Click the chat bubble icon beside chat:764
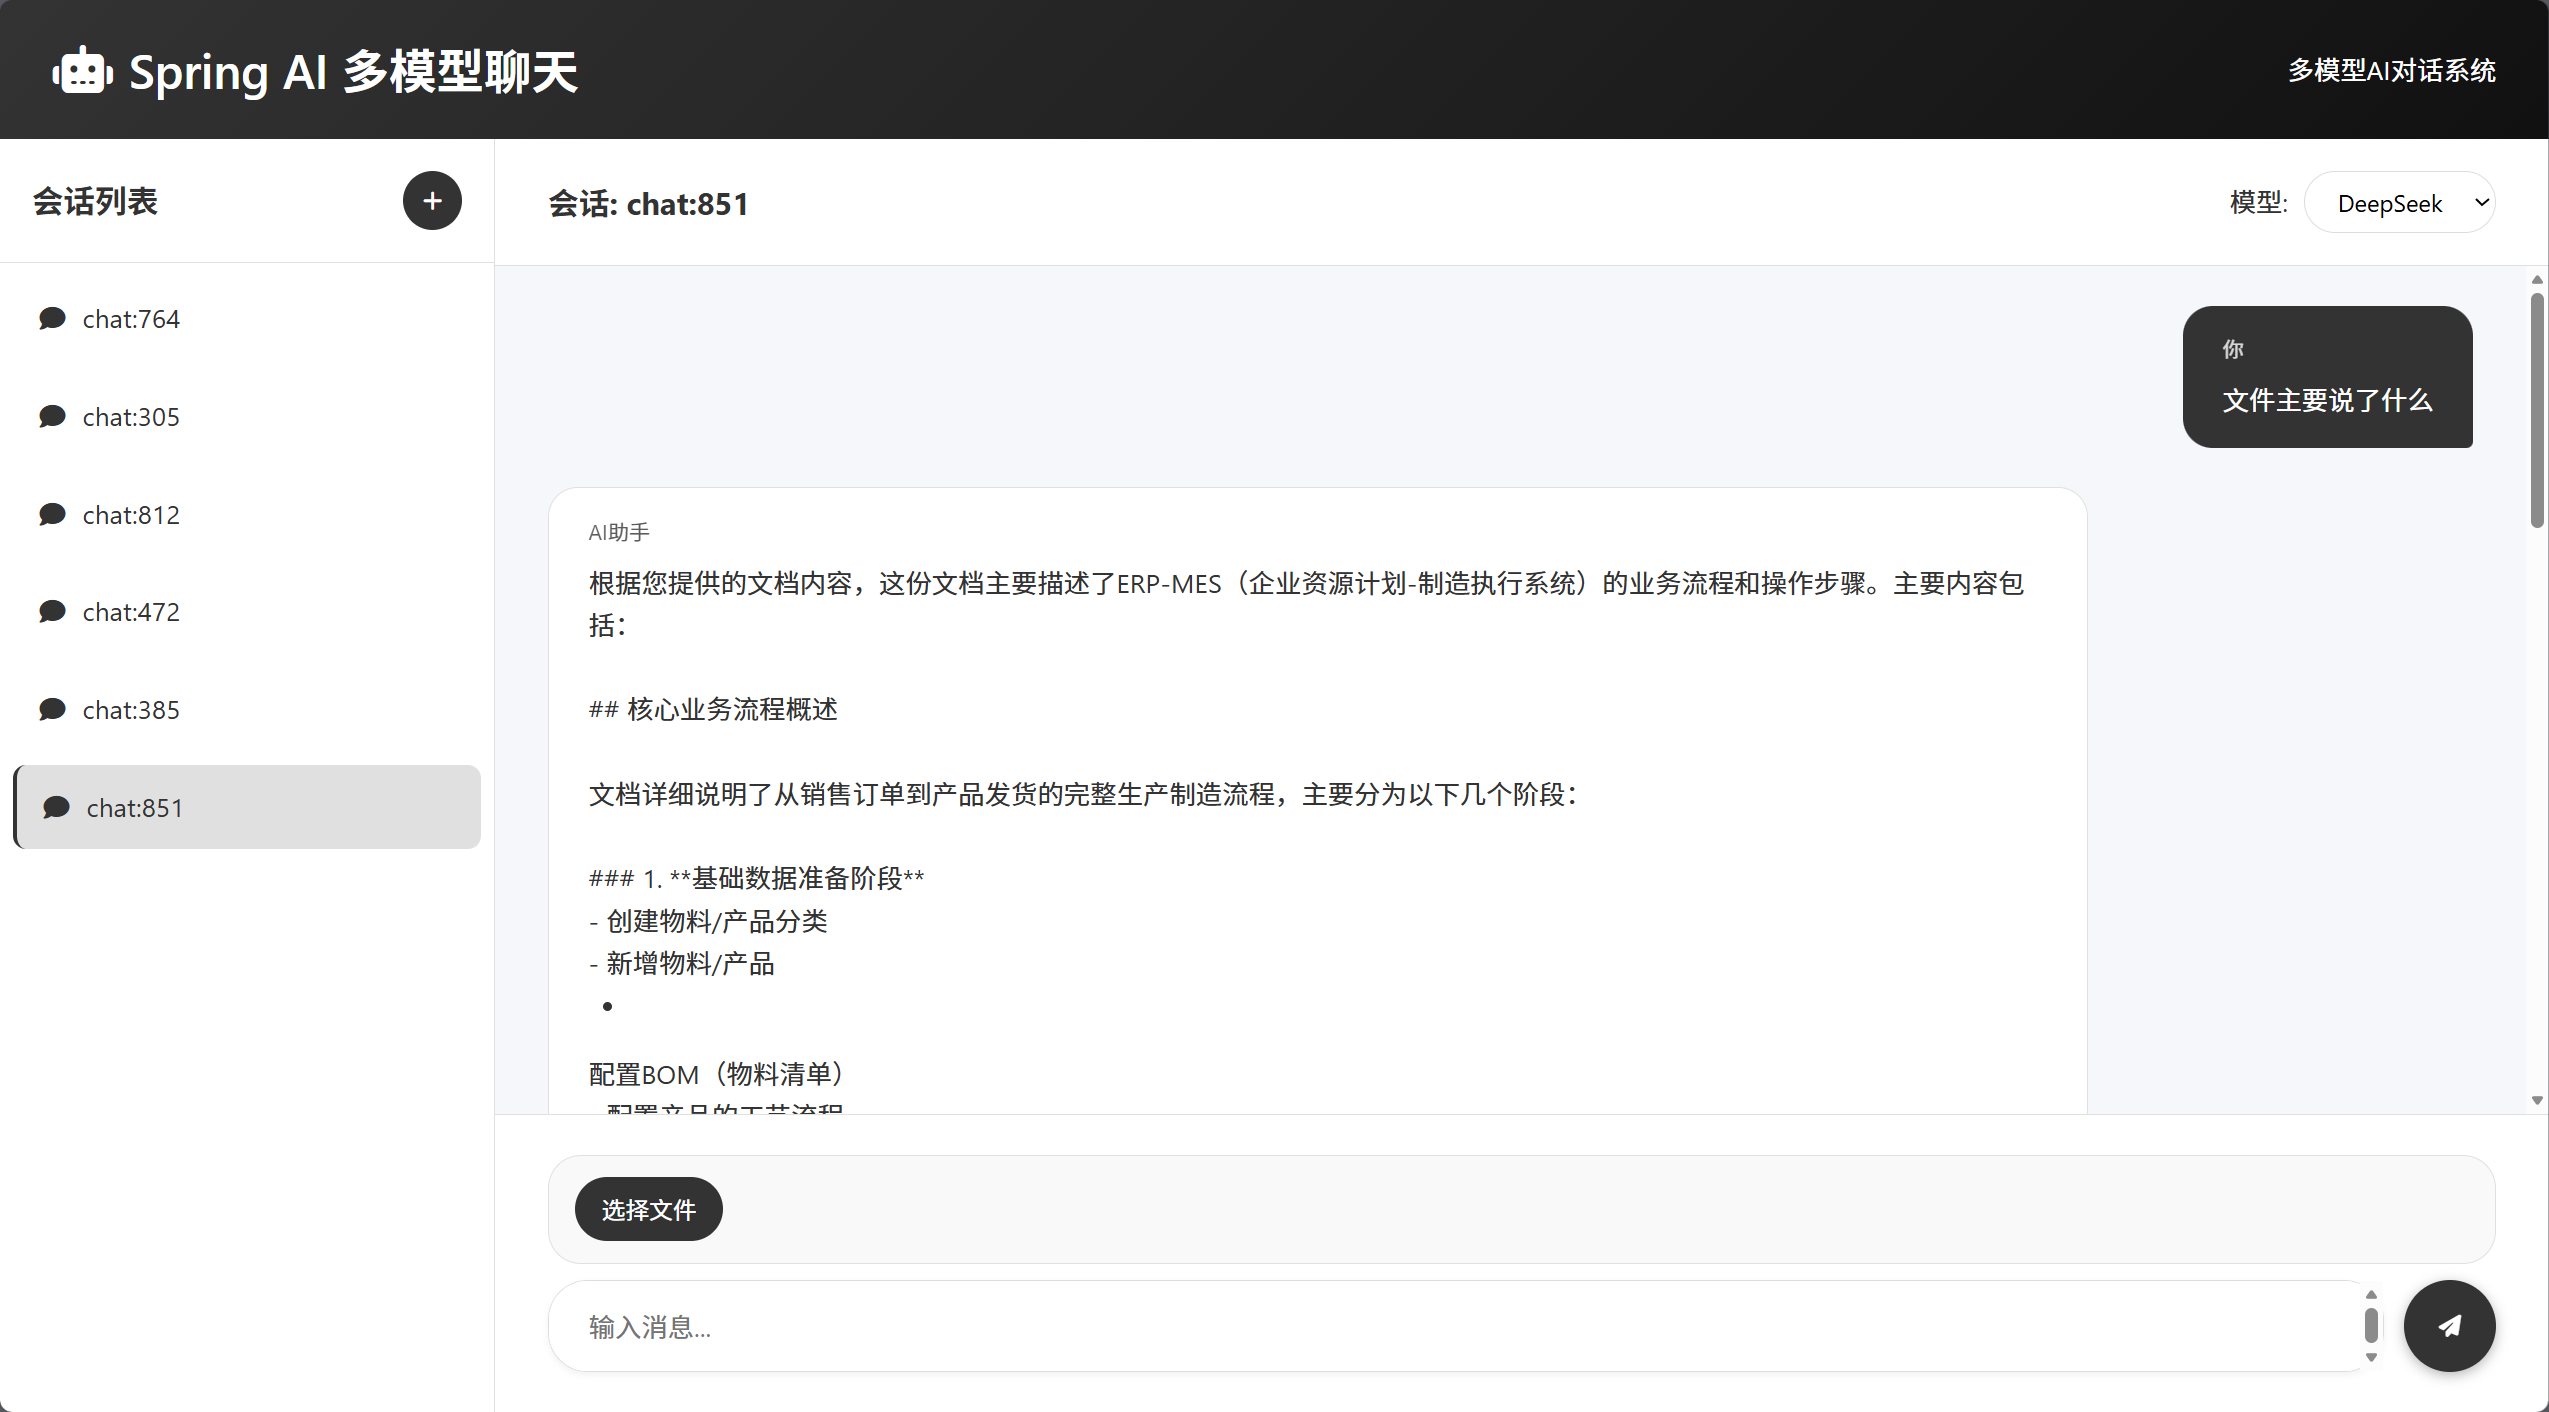Screen dimensions: 2549x1412 click(53, 317)
